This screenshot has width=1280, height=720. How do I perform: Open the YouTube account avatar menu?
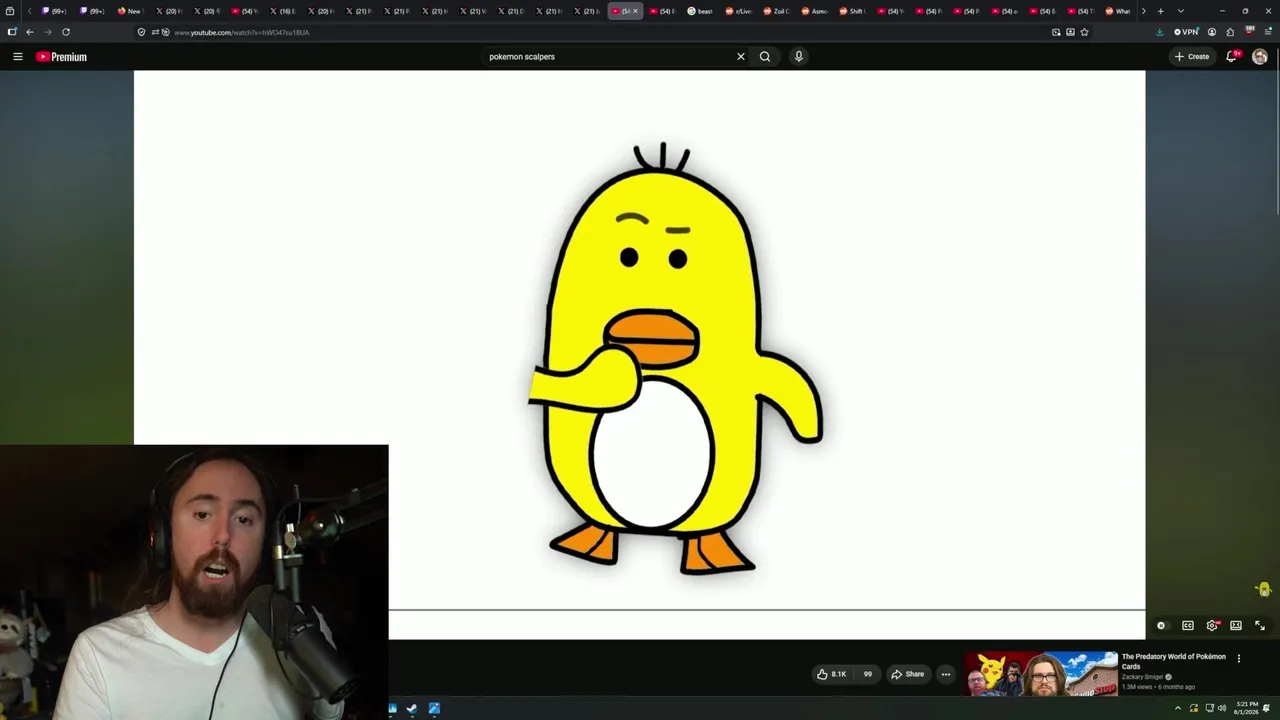[x=1260, y=57]
